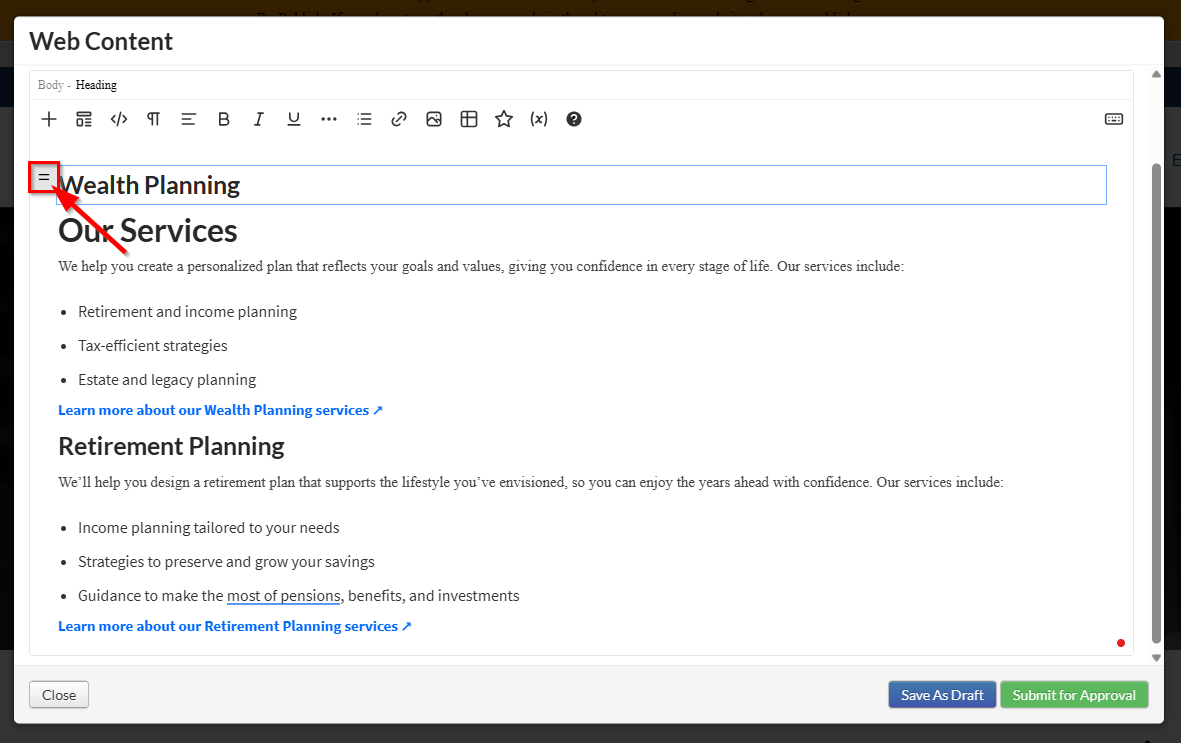
Task: Click the dialog vertical scrollbar thumb
Action: pyautogui.click(x=1157, y=403)
